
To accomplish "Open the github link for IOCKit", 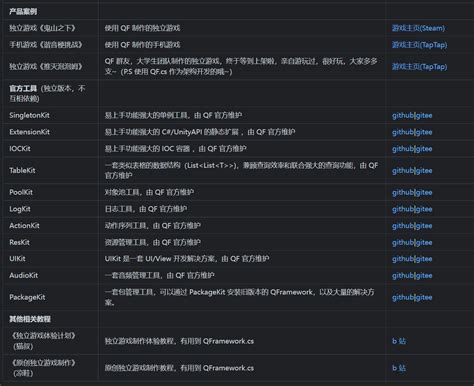I will (x=402, y=149).
